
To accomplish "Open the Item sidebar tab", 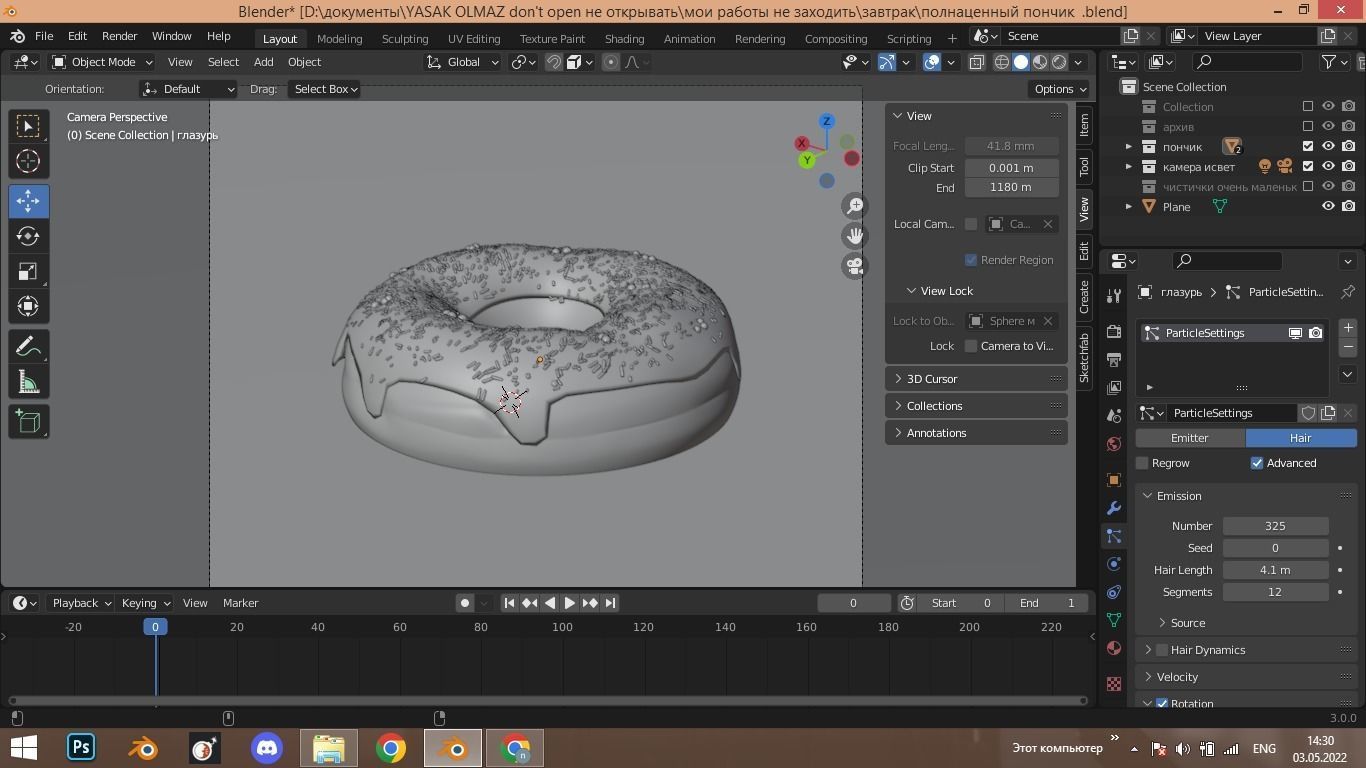I will click(1084, 125).
